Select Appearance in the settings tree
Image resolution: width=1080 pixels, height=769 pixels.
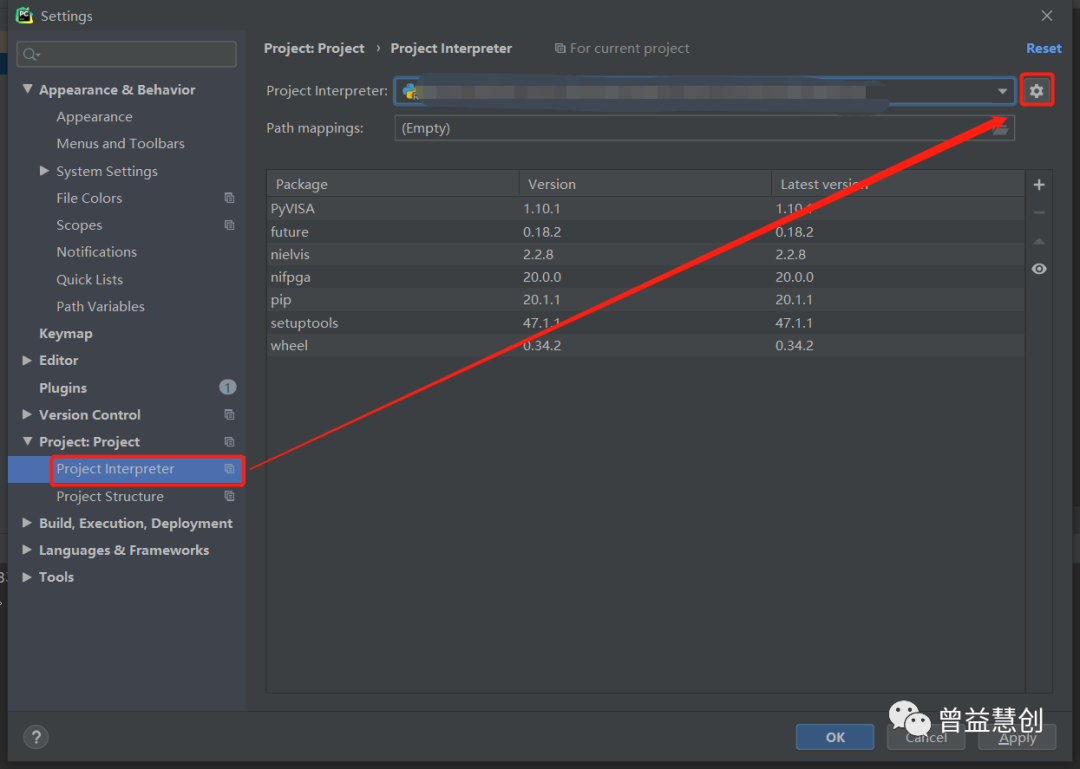pos(94,116)
